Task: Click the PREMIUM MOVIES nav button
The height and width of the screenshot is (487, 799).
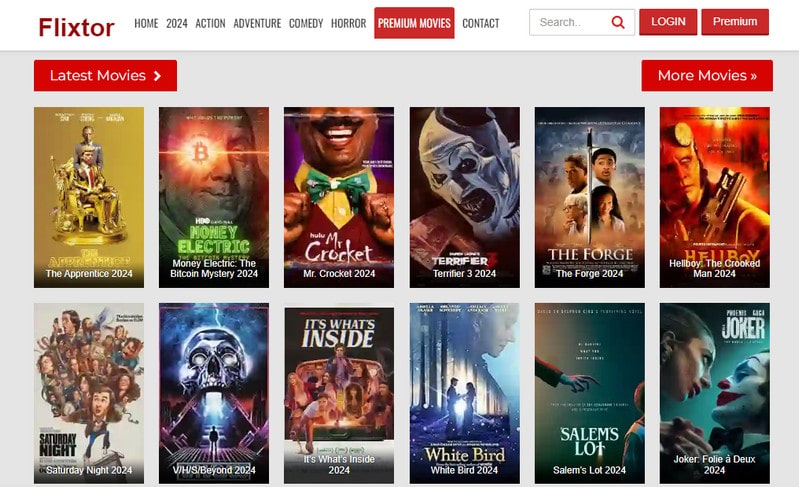Action: (x=414, y=23)
